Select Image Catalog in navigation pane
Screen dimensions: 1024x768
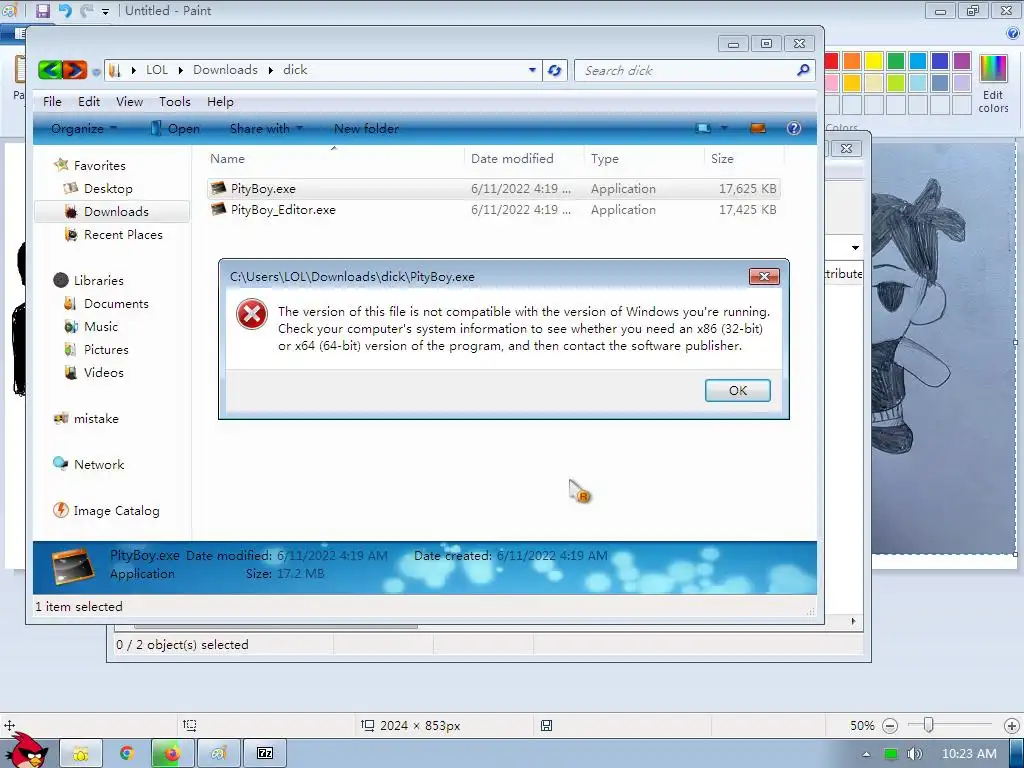click(116, 511)
